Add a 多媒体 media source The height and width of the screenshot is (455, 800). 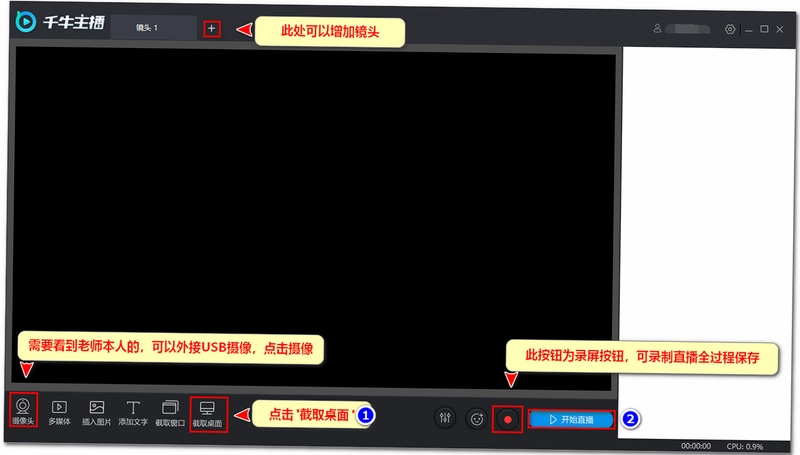pyautogui.click(x=59, y=412)
